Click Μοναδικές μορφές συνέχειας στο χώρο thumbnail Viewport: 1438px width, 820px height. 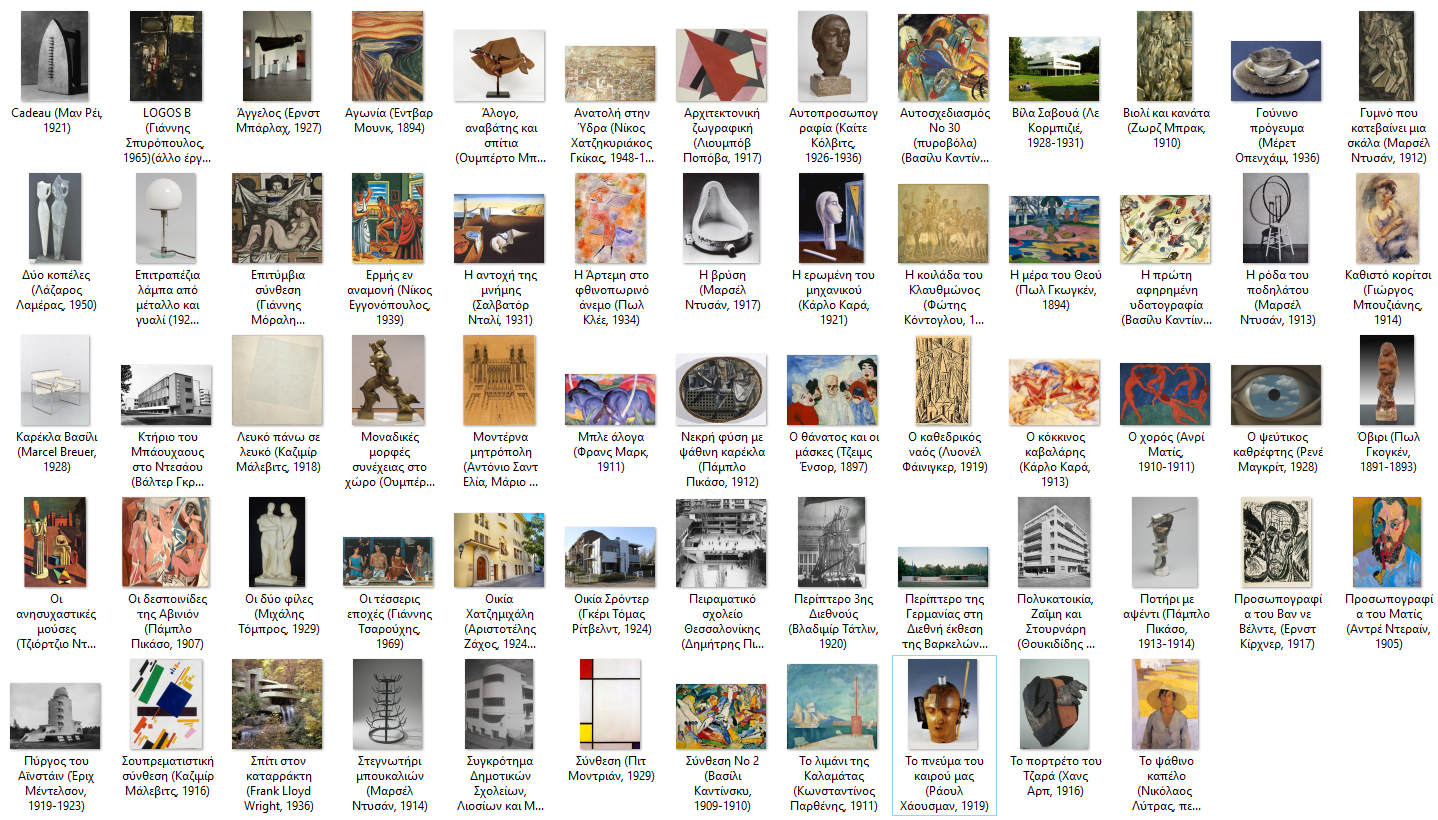coord(387,379)
